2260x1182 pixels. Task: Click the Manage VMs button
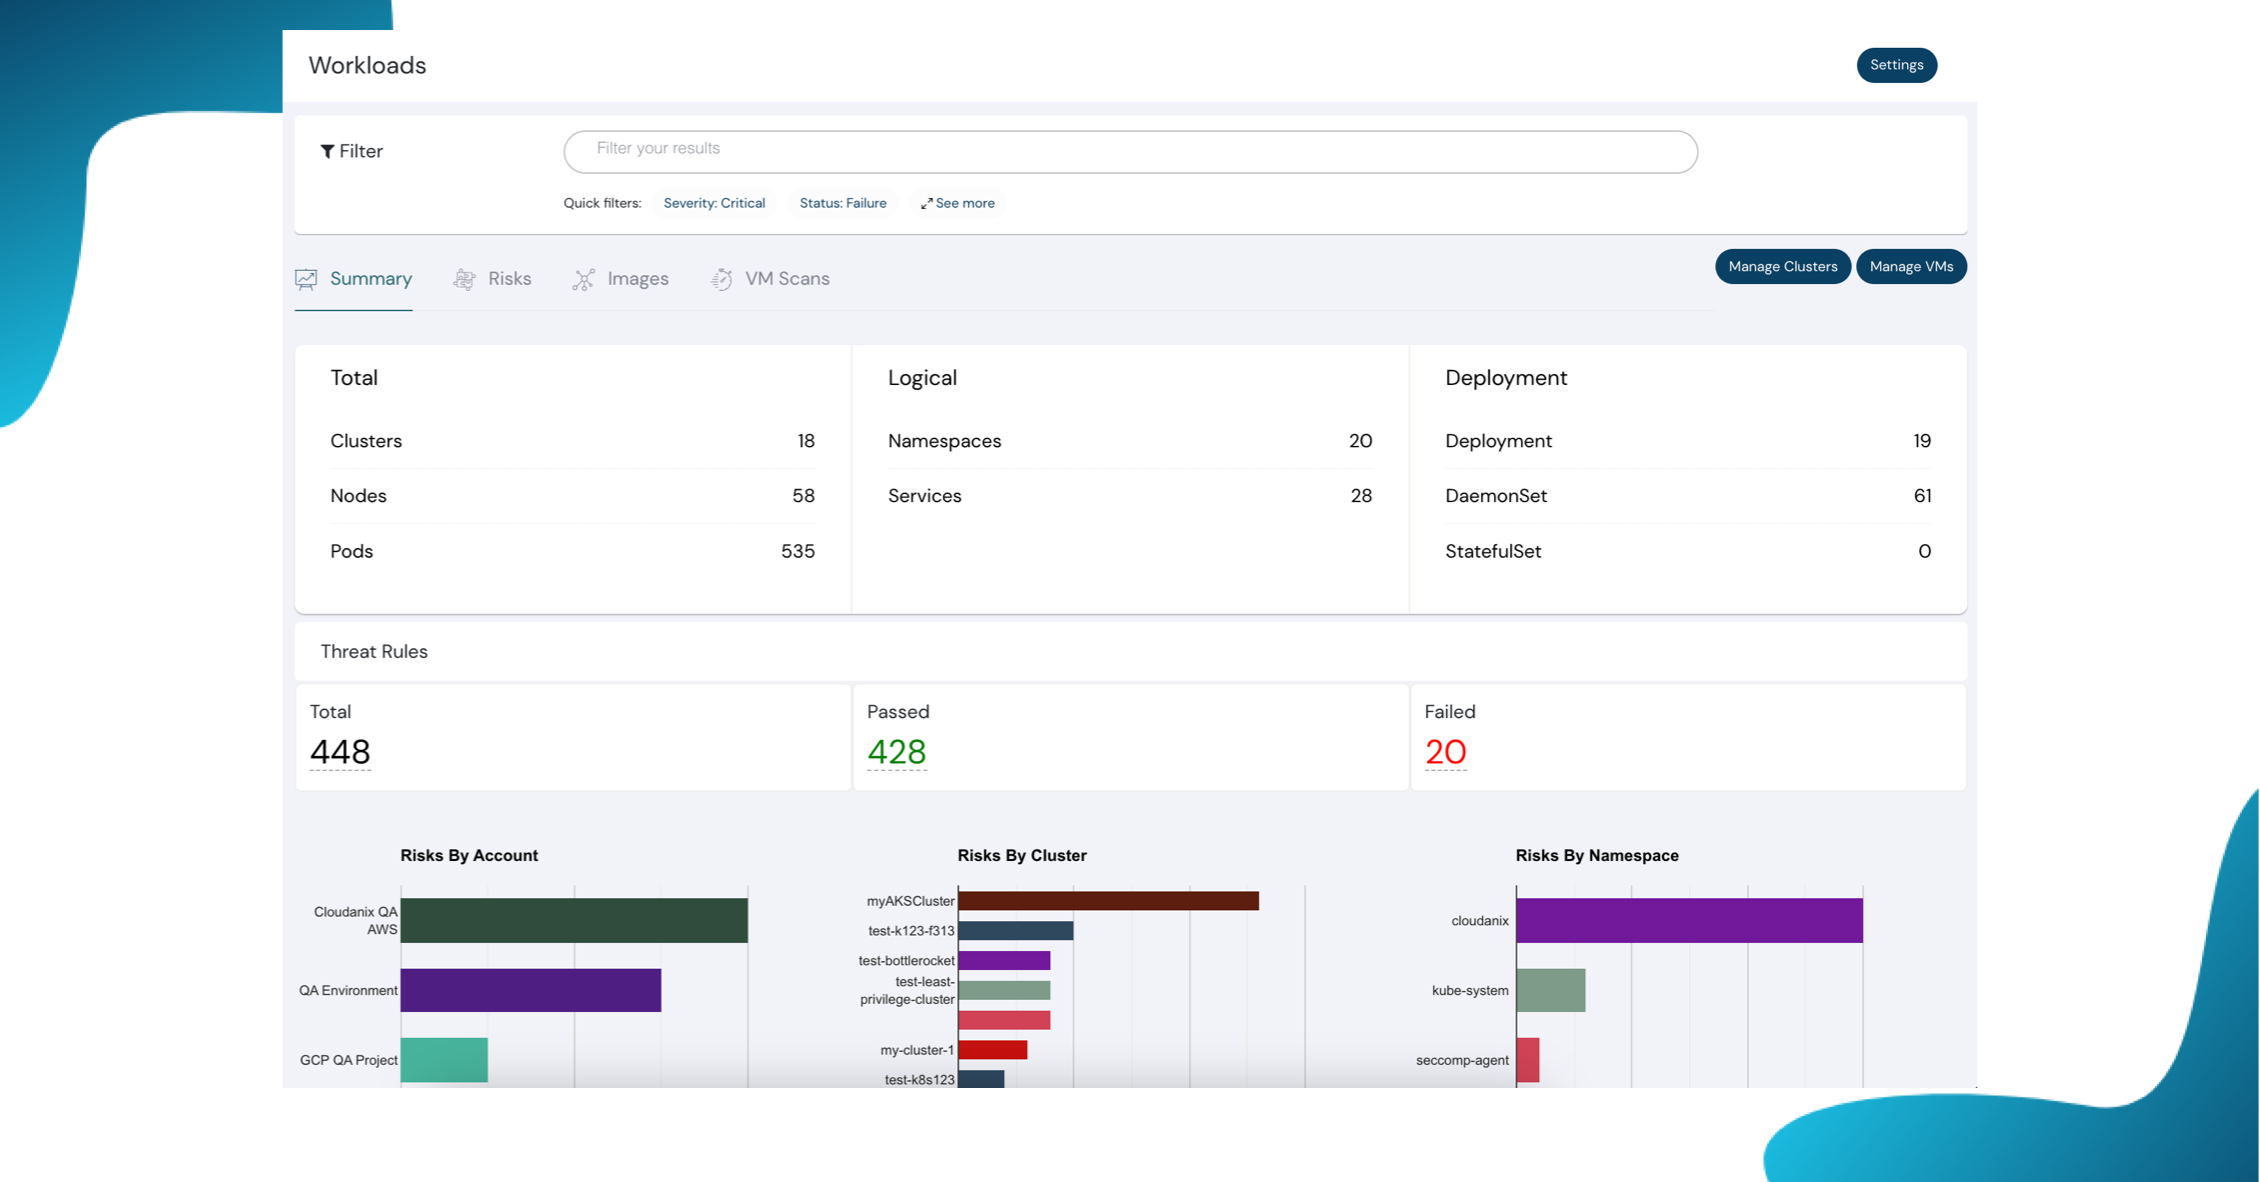pyautogui.click(x=1910, y=266)
